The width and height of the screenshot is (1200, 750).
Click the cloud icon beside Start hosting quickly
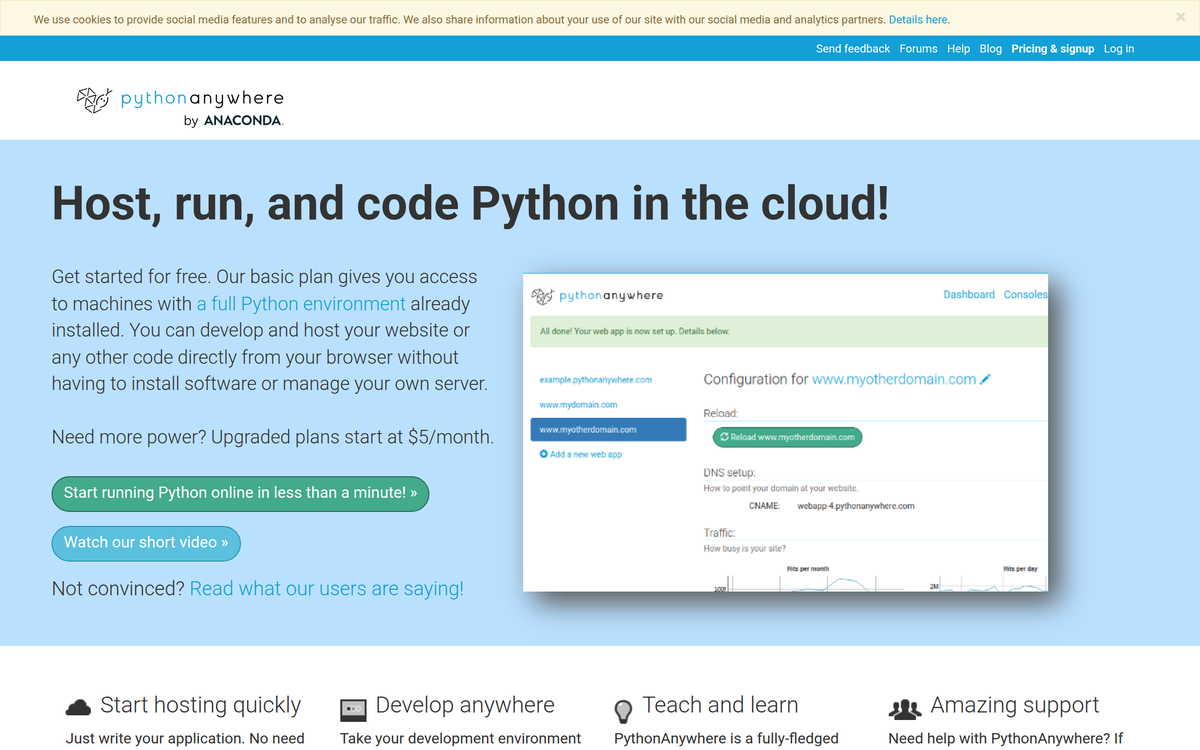(78, 708)
